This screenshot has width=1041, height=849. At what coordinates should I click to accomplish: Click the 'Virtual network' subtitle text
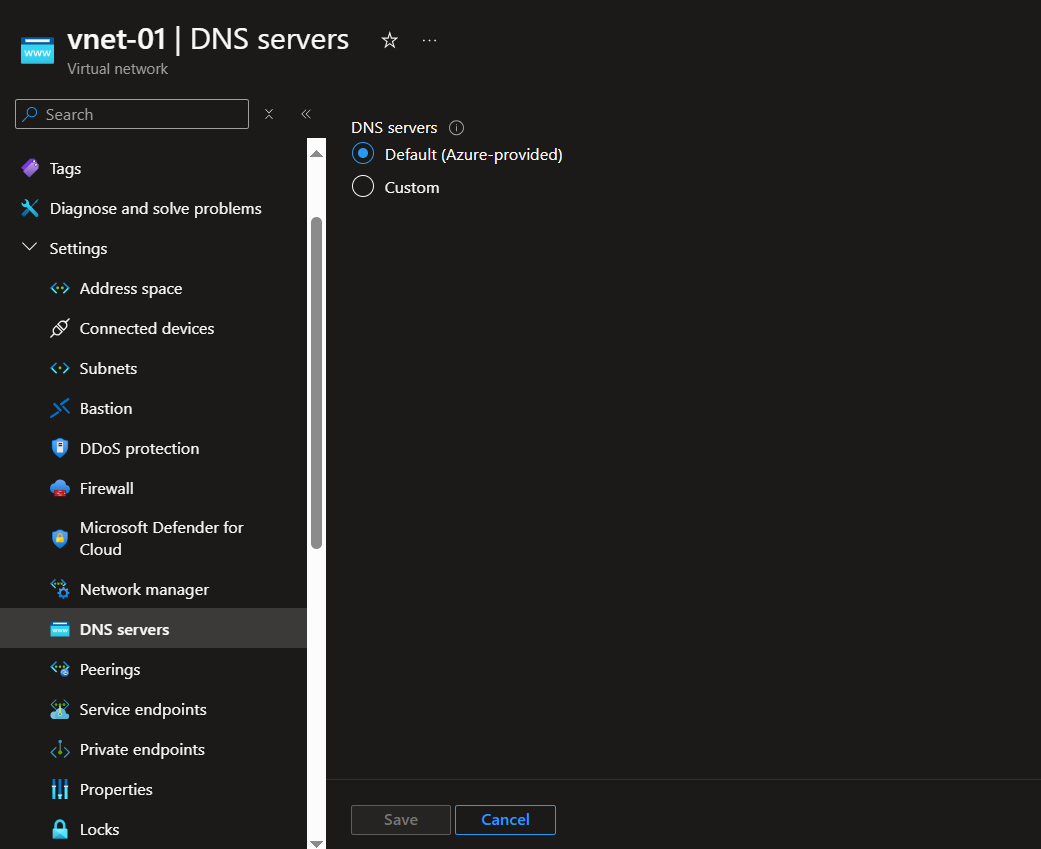coord(118,69)
